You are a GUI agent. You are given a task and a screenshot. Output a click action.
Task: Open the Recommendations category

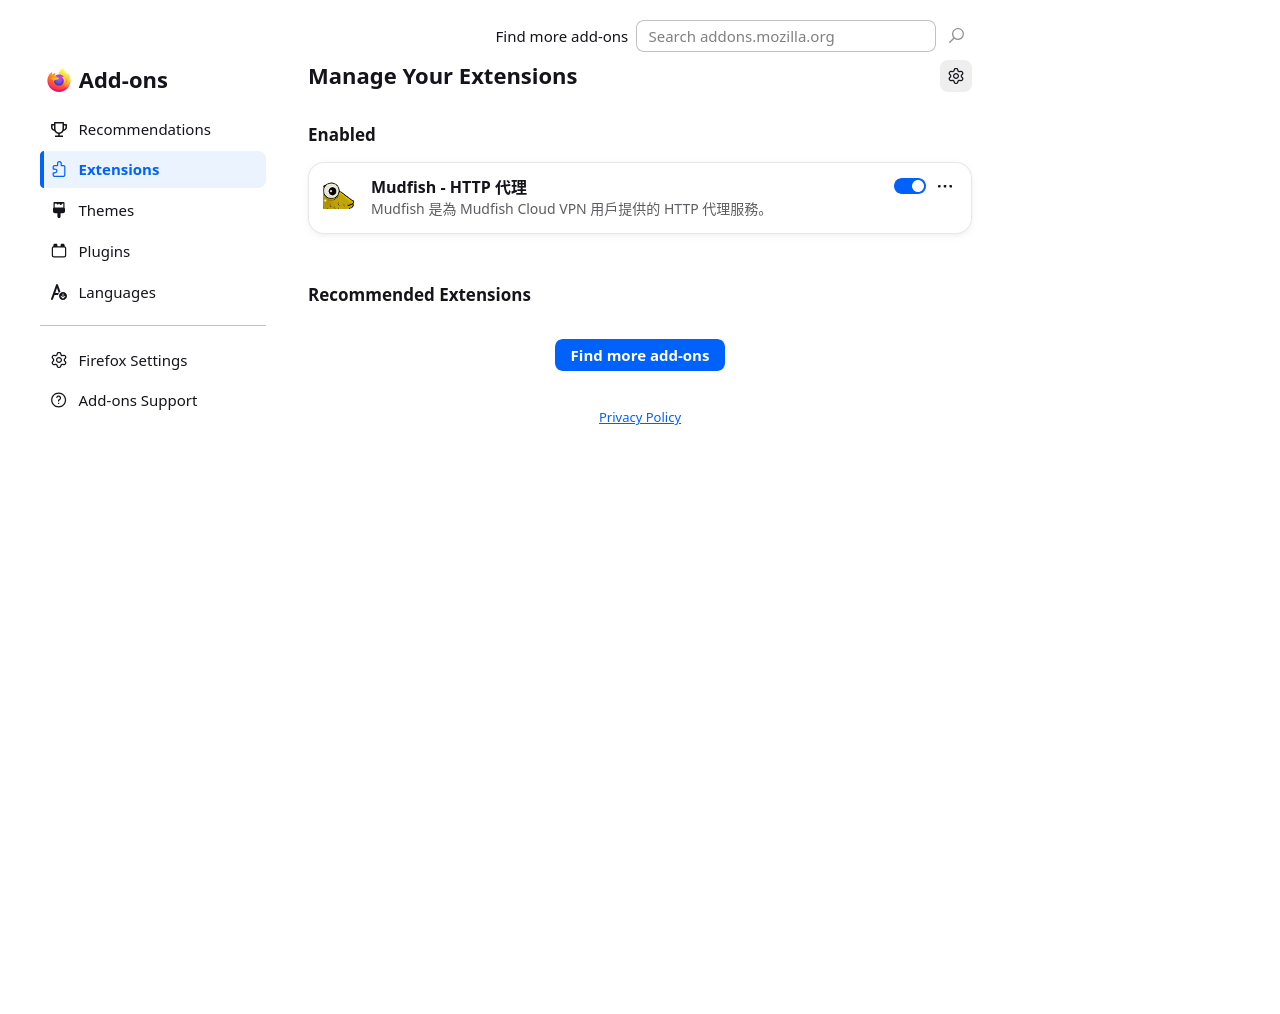click(x=153, y=129)
